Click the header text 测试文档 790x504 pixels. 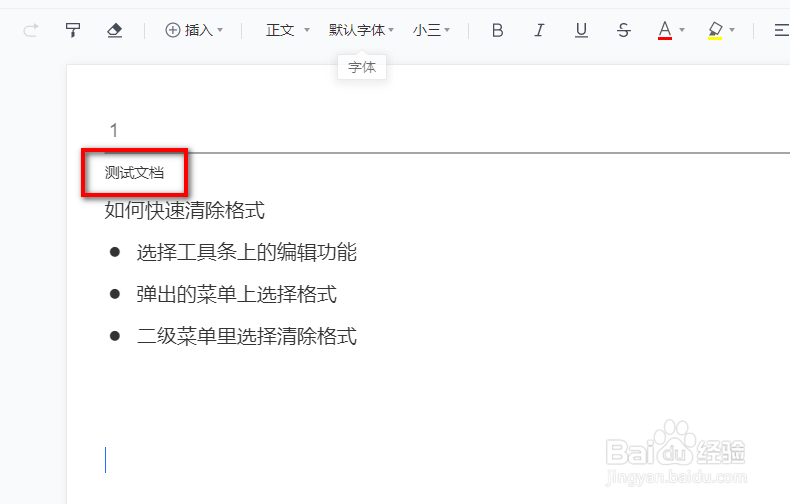135,173
